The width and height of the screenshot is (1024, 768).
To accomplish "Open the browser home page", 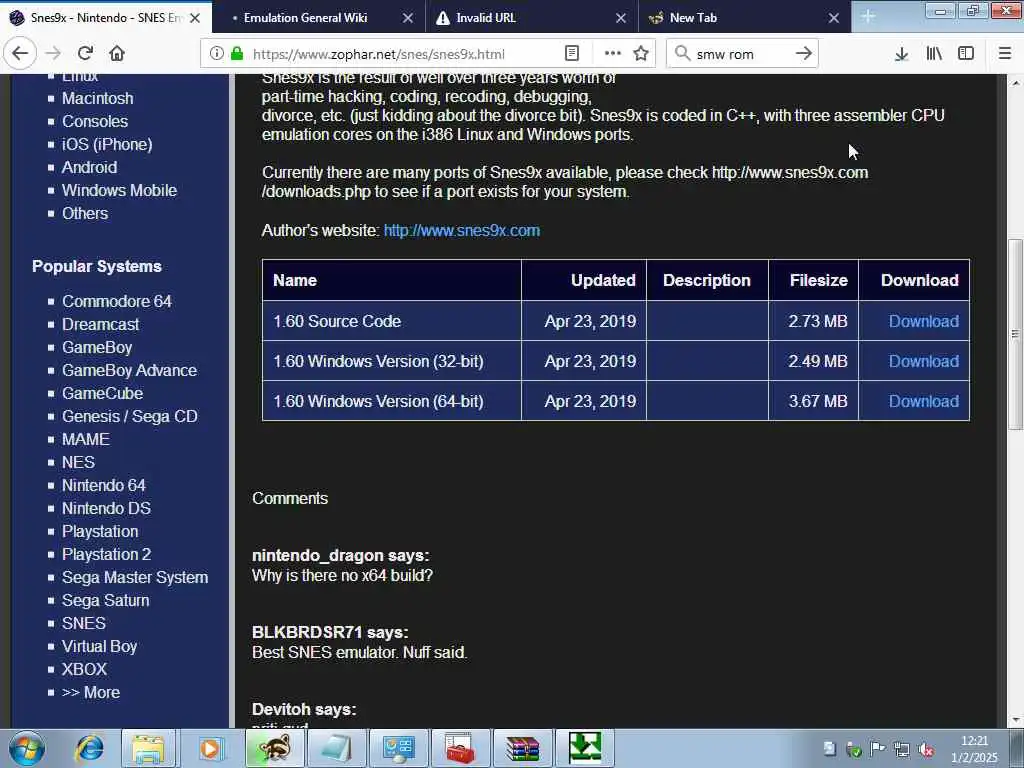I will (x=117, y=54).
